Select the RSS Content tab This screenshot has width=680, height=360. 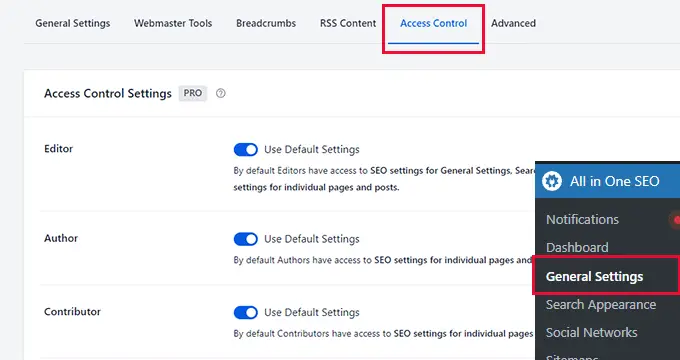pos(348,23)
